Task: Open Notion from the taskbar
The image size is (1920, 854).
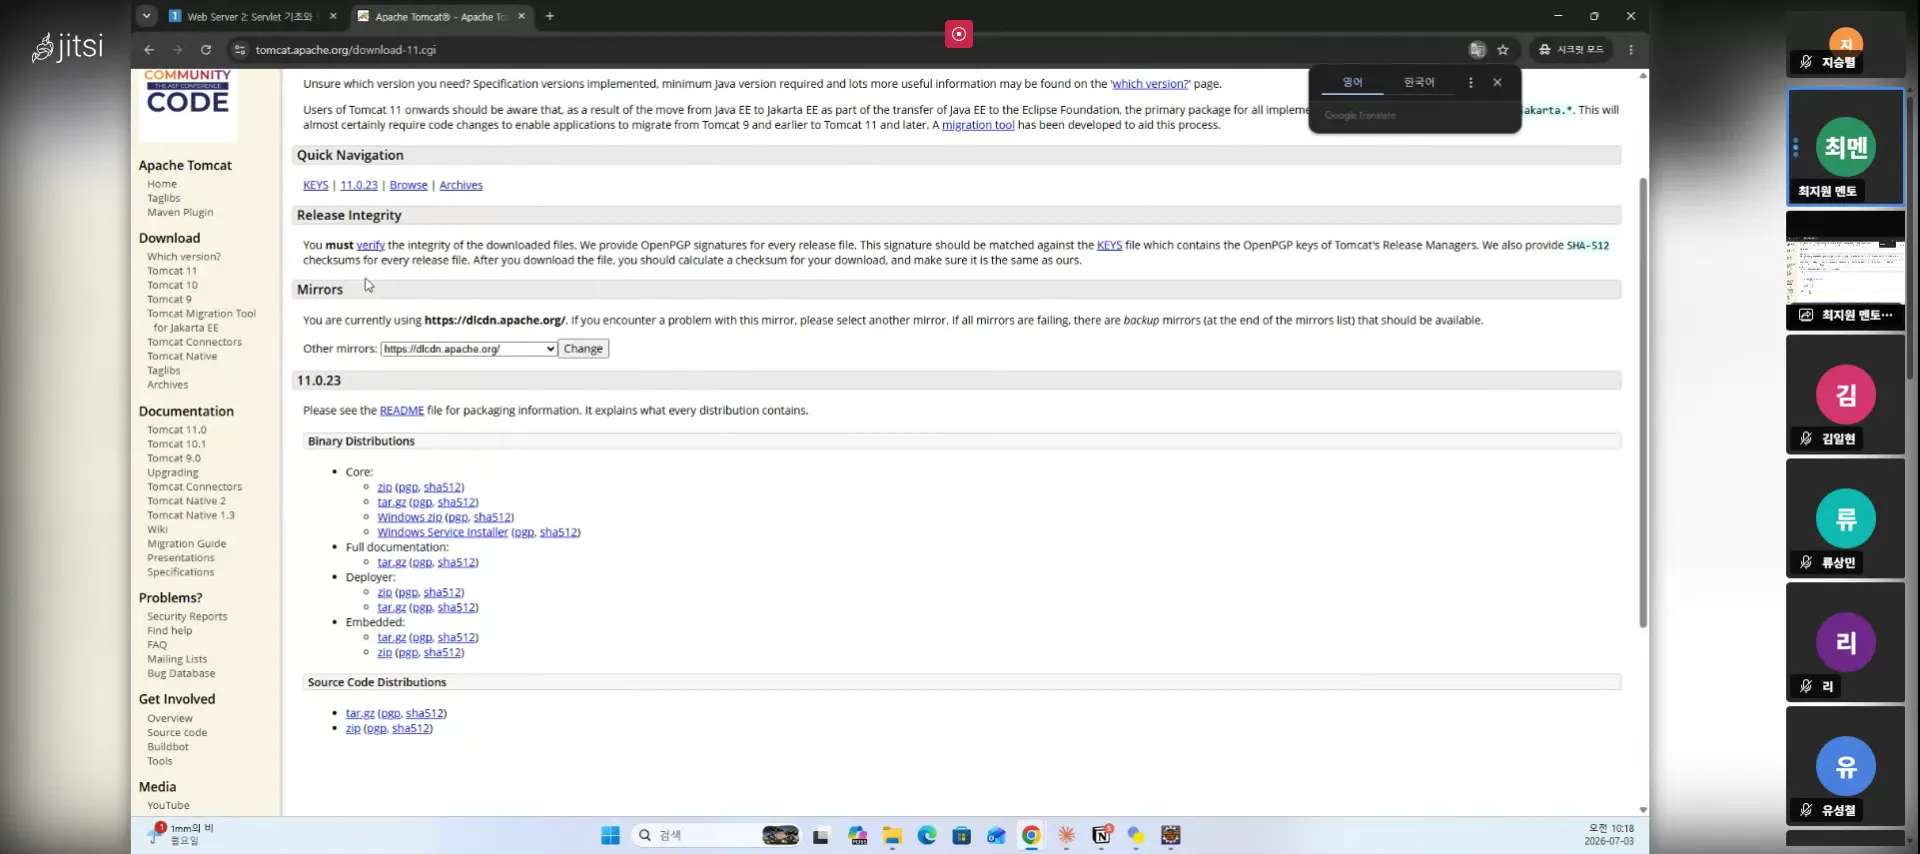Action: click(1101, 835)
